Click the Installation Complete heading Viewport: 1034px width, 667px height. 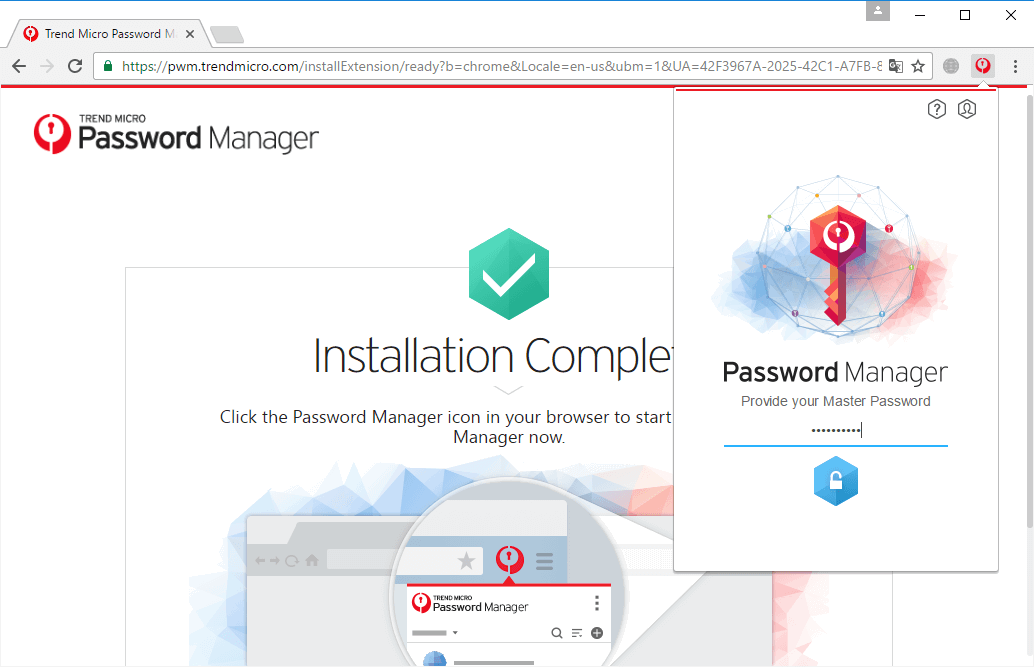493,356
